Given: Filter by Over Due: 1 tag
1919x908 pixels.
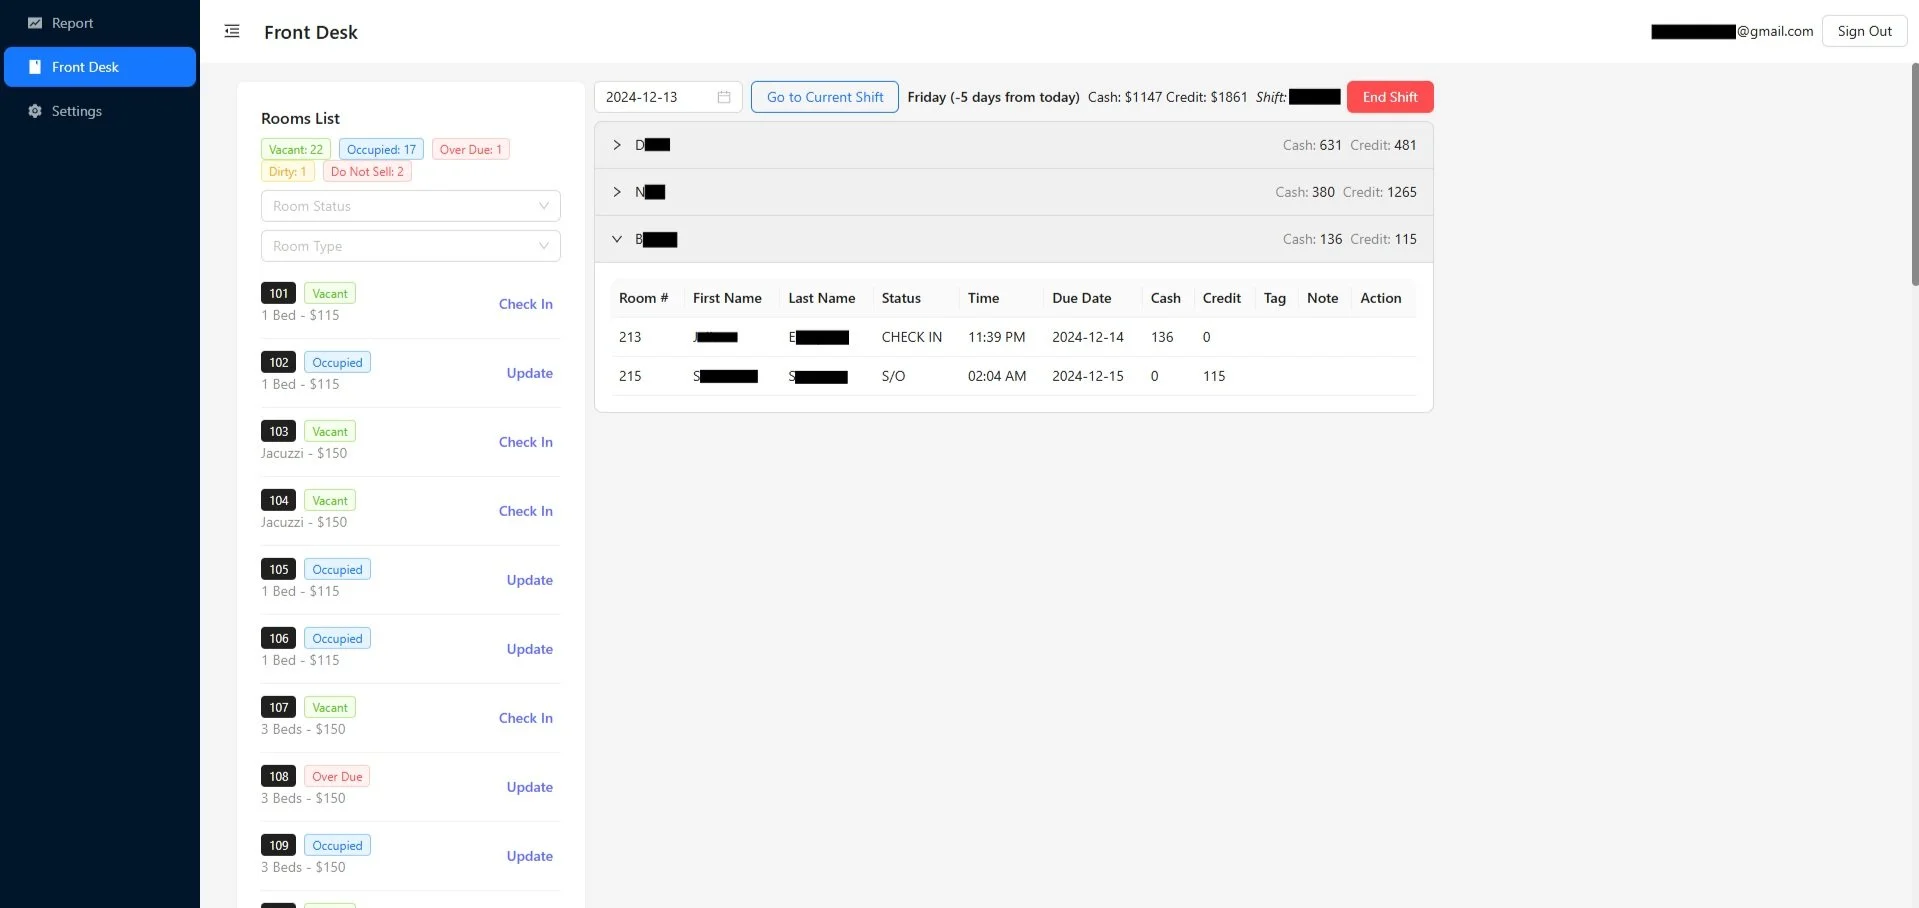Looking at the screenshot, I should click(471, 149).
